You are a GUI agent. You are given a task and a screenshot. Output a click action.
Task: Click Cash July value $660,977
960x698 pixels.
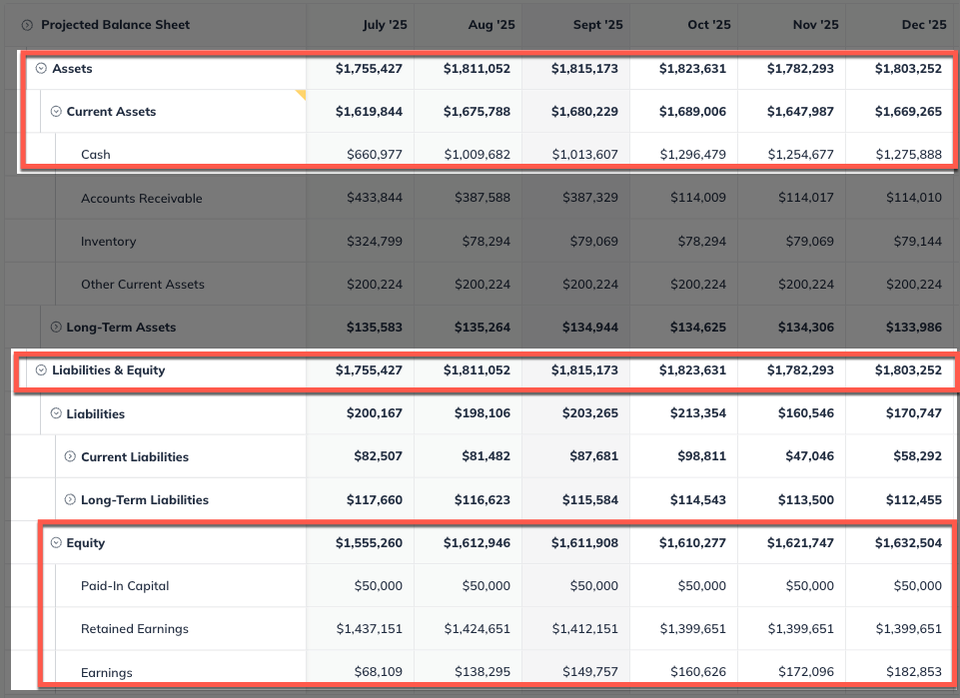pos(374,154)
